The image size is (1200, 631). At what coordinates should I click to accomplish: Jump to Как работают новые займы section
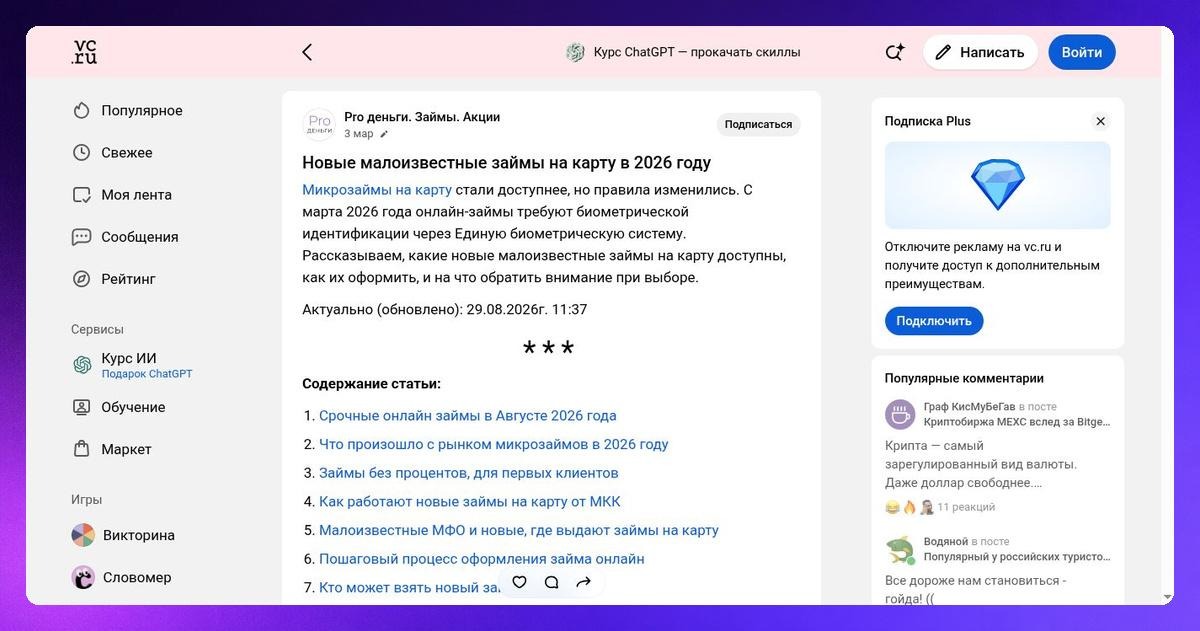coord(470,501)
